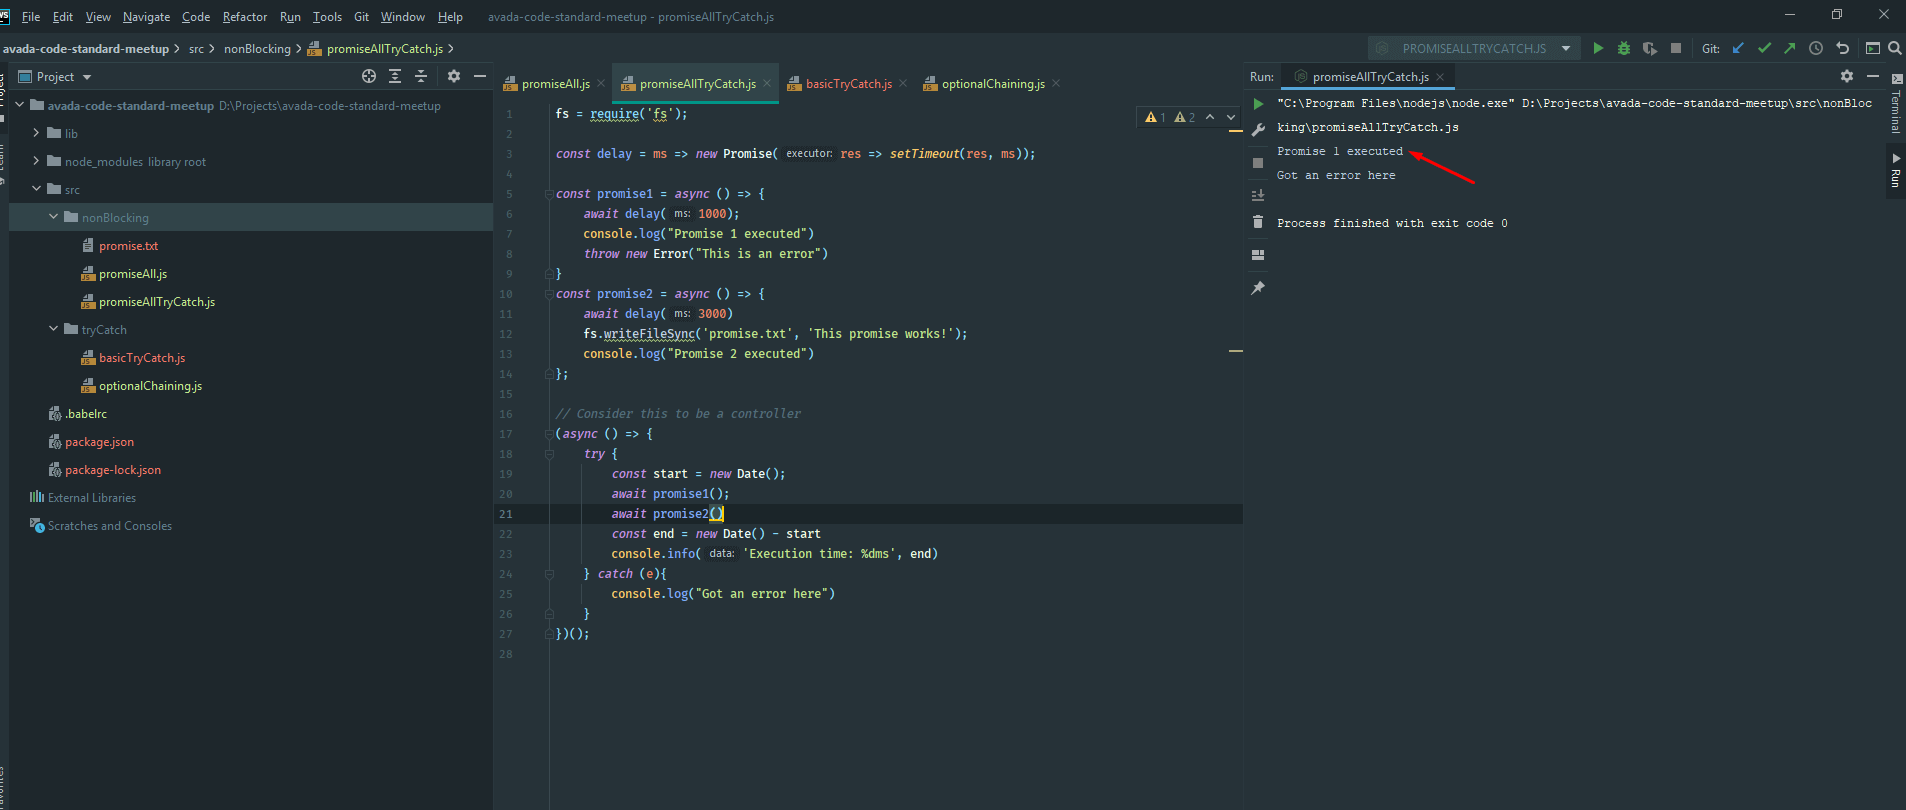1906x810 pixels.
Task: Collapse the src folder
Action: [37, 189]
